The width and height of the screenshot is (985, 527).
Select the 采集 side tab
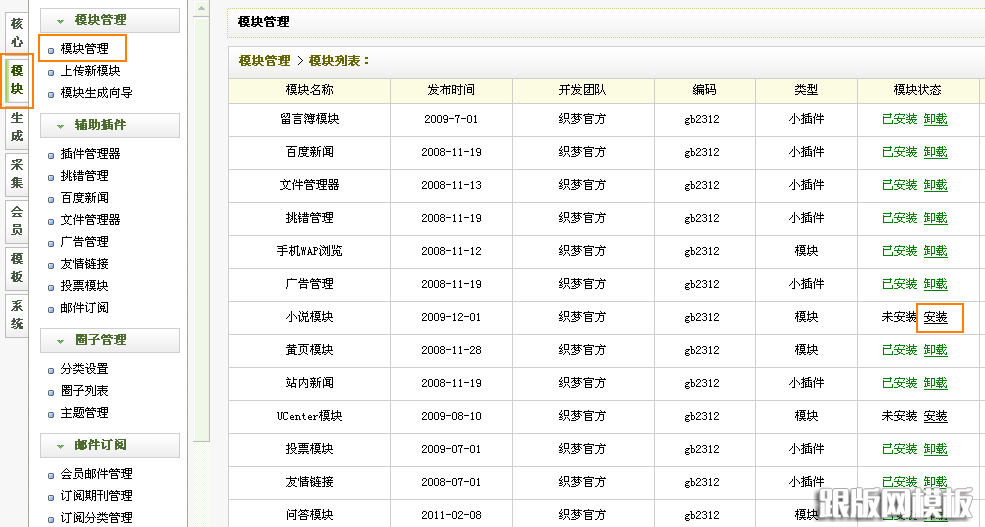pos(17,174)
